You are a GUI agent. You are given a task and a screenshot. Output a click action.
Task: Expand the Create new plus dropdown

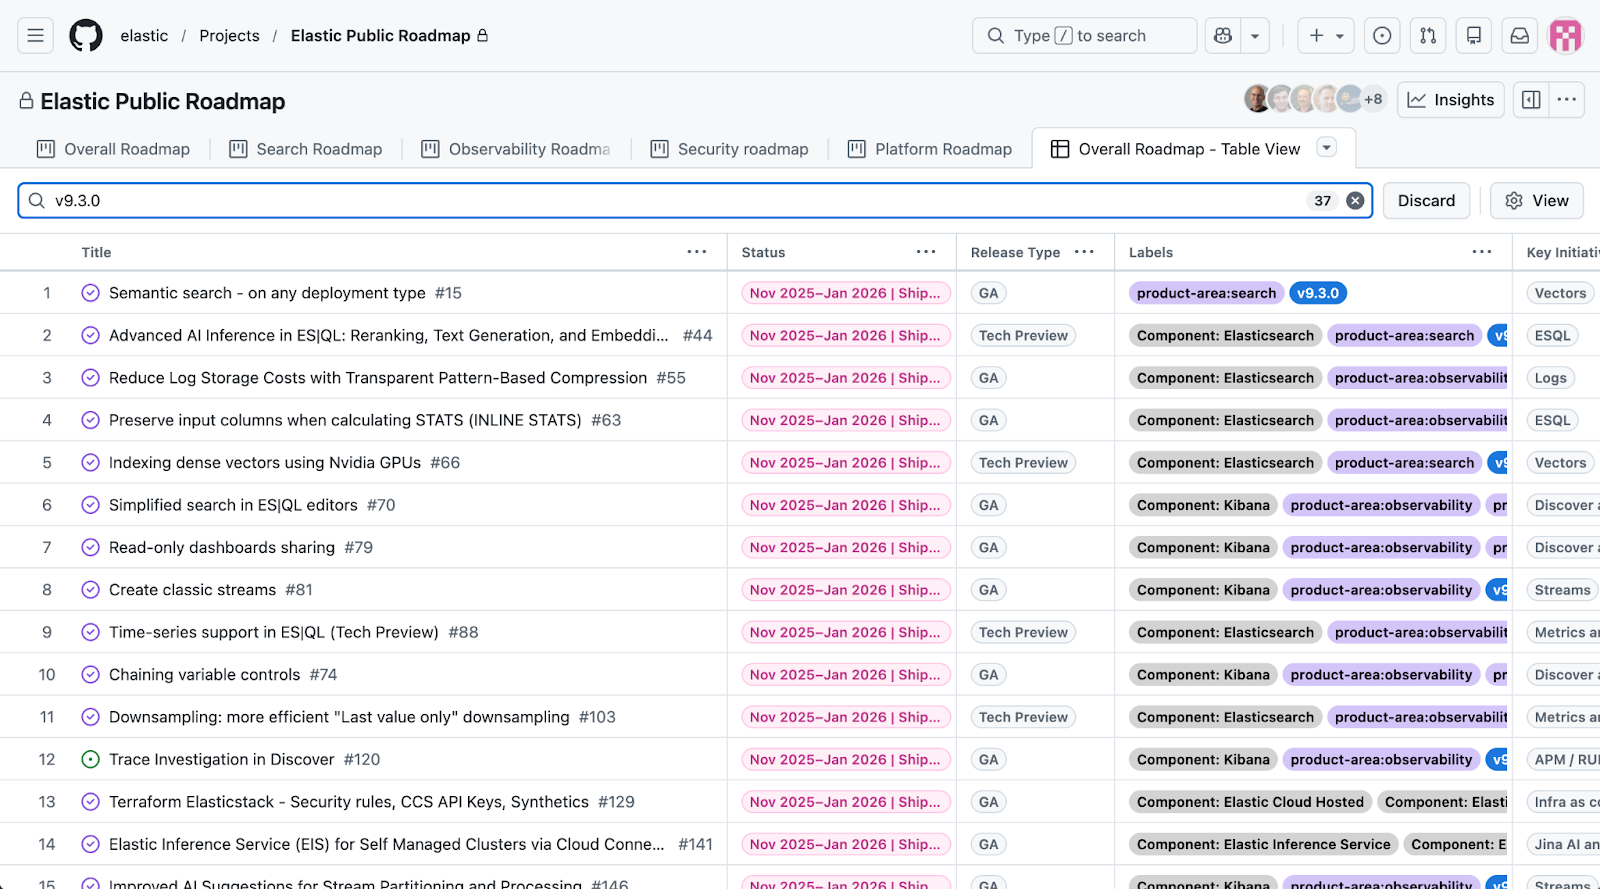click(1326, 36)
